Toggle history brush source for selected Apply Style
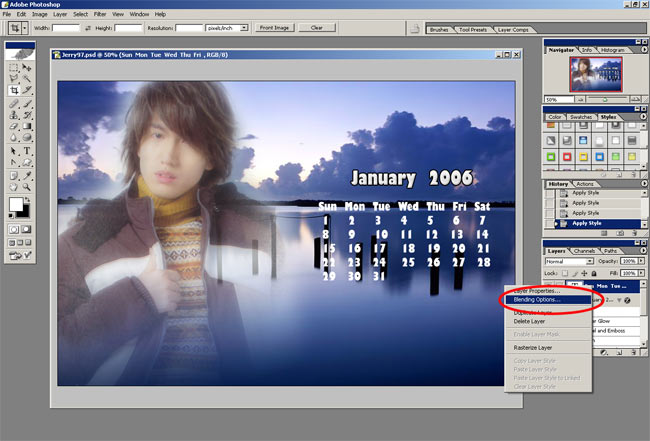This screenshot has height=441, width=650. 550,223
